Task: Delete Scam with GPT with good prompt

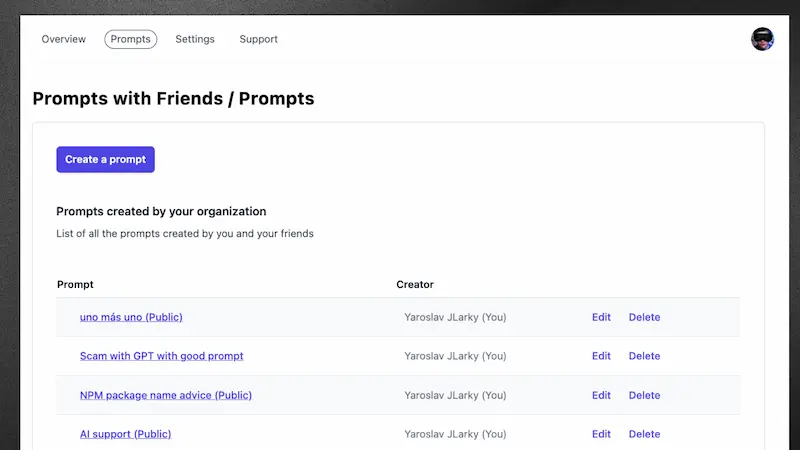Action: 644,356
